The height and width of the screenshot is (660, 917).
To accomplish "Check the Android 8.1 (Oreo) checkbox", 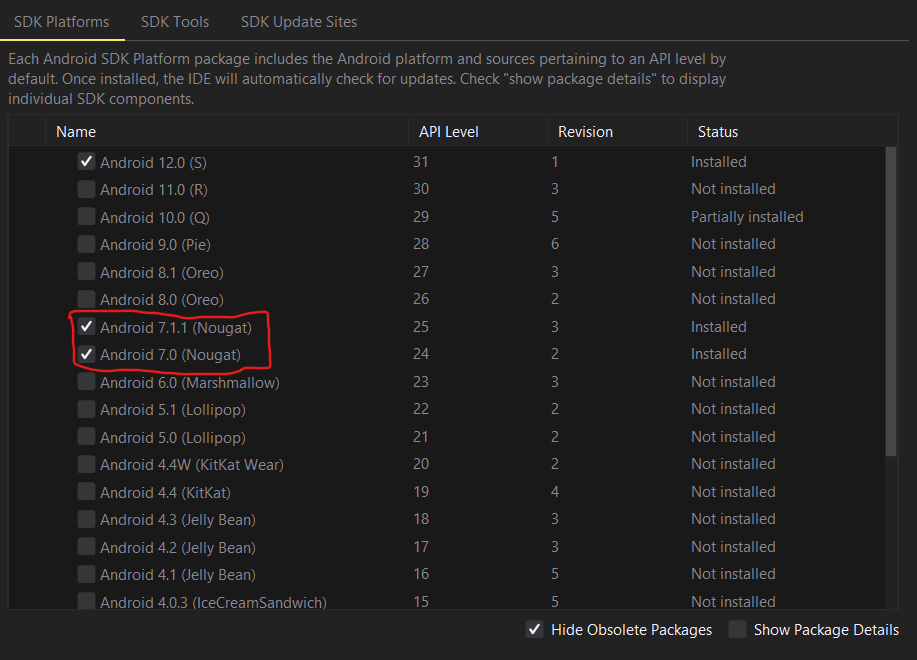I will [87, 271].
